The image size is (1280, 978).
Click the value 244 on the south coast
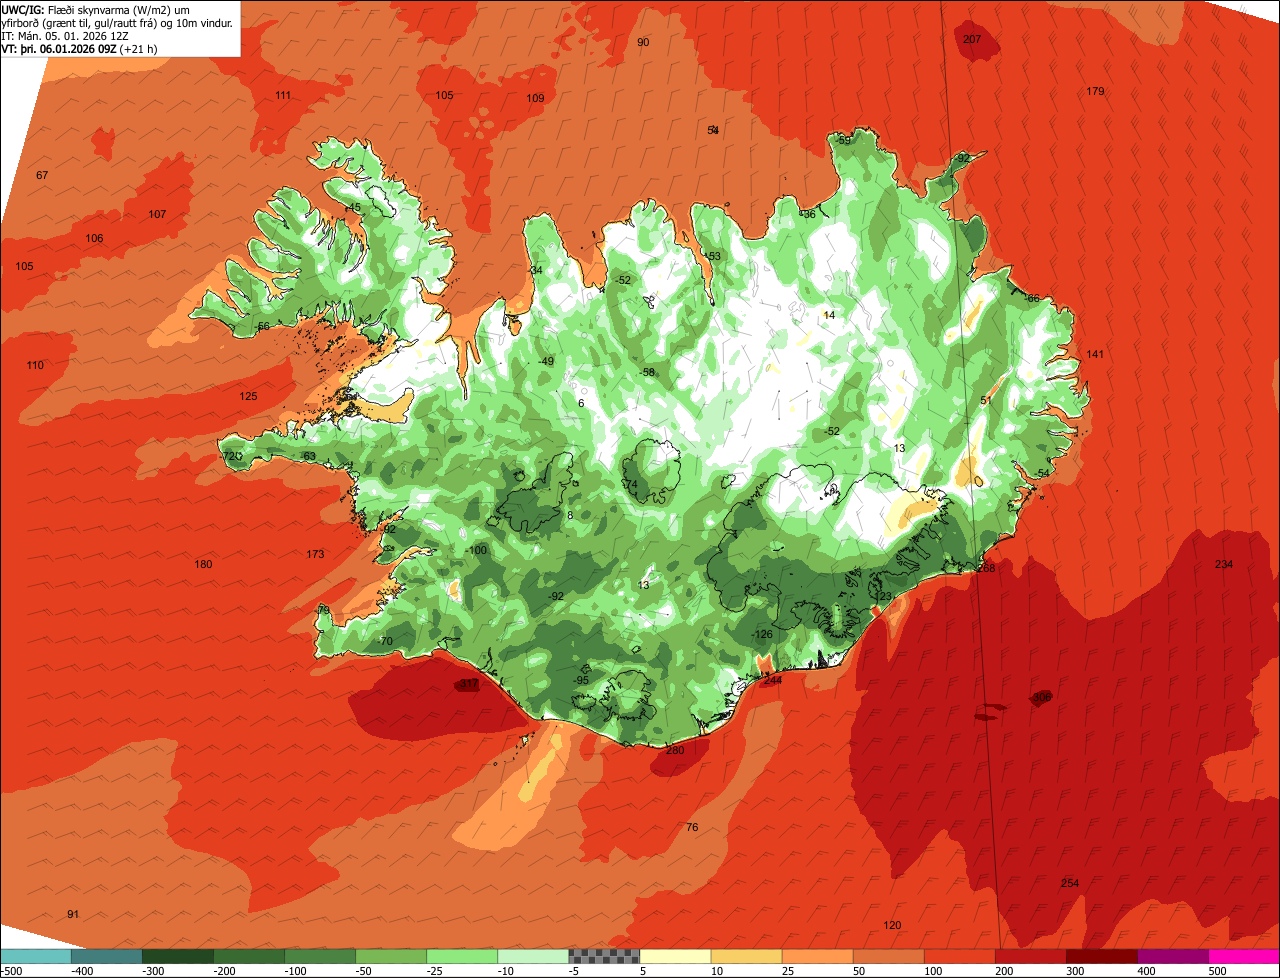(x=772, y=680)
